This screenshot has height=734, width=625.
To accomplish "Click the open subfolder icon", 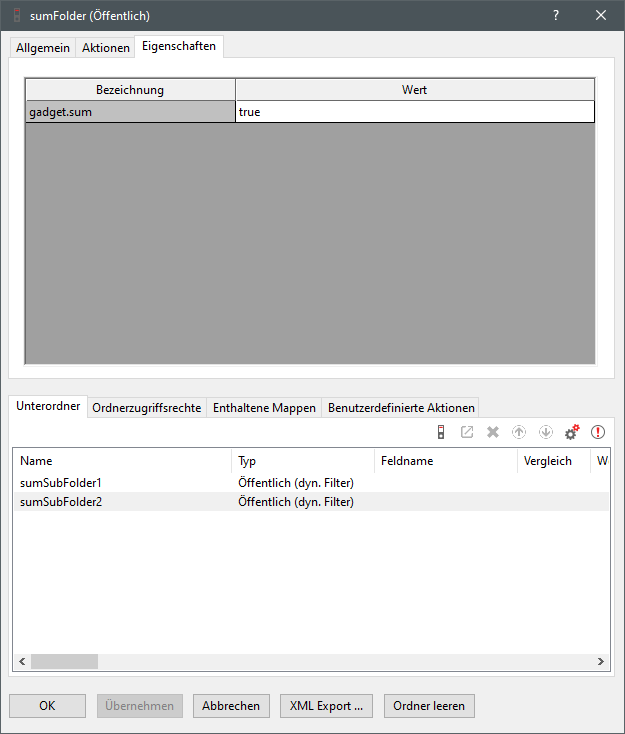I will [x=467, y=432].
